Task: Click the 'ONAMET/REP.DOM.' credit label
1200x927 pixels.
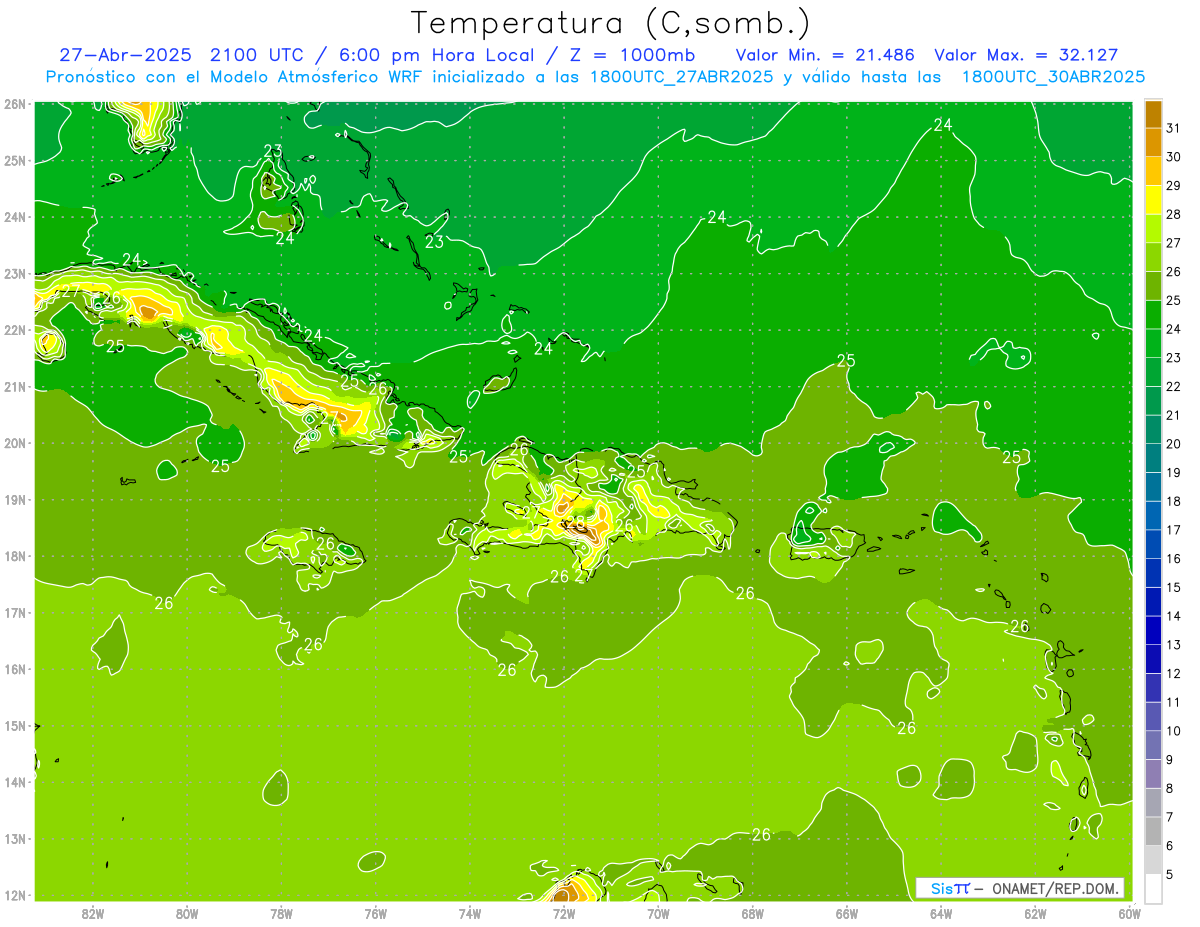Action: (x=1057, y=888)
